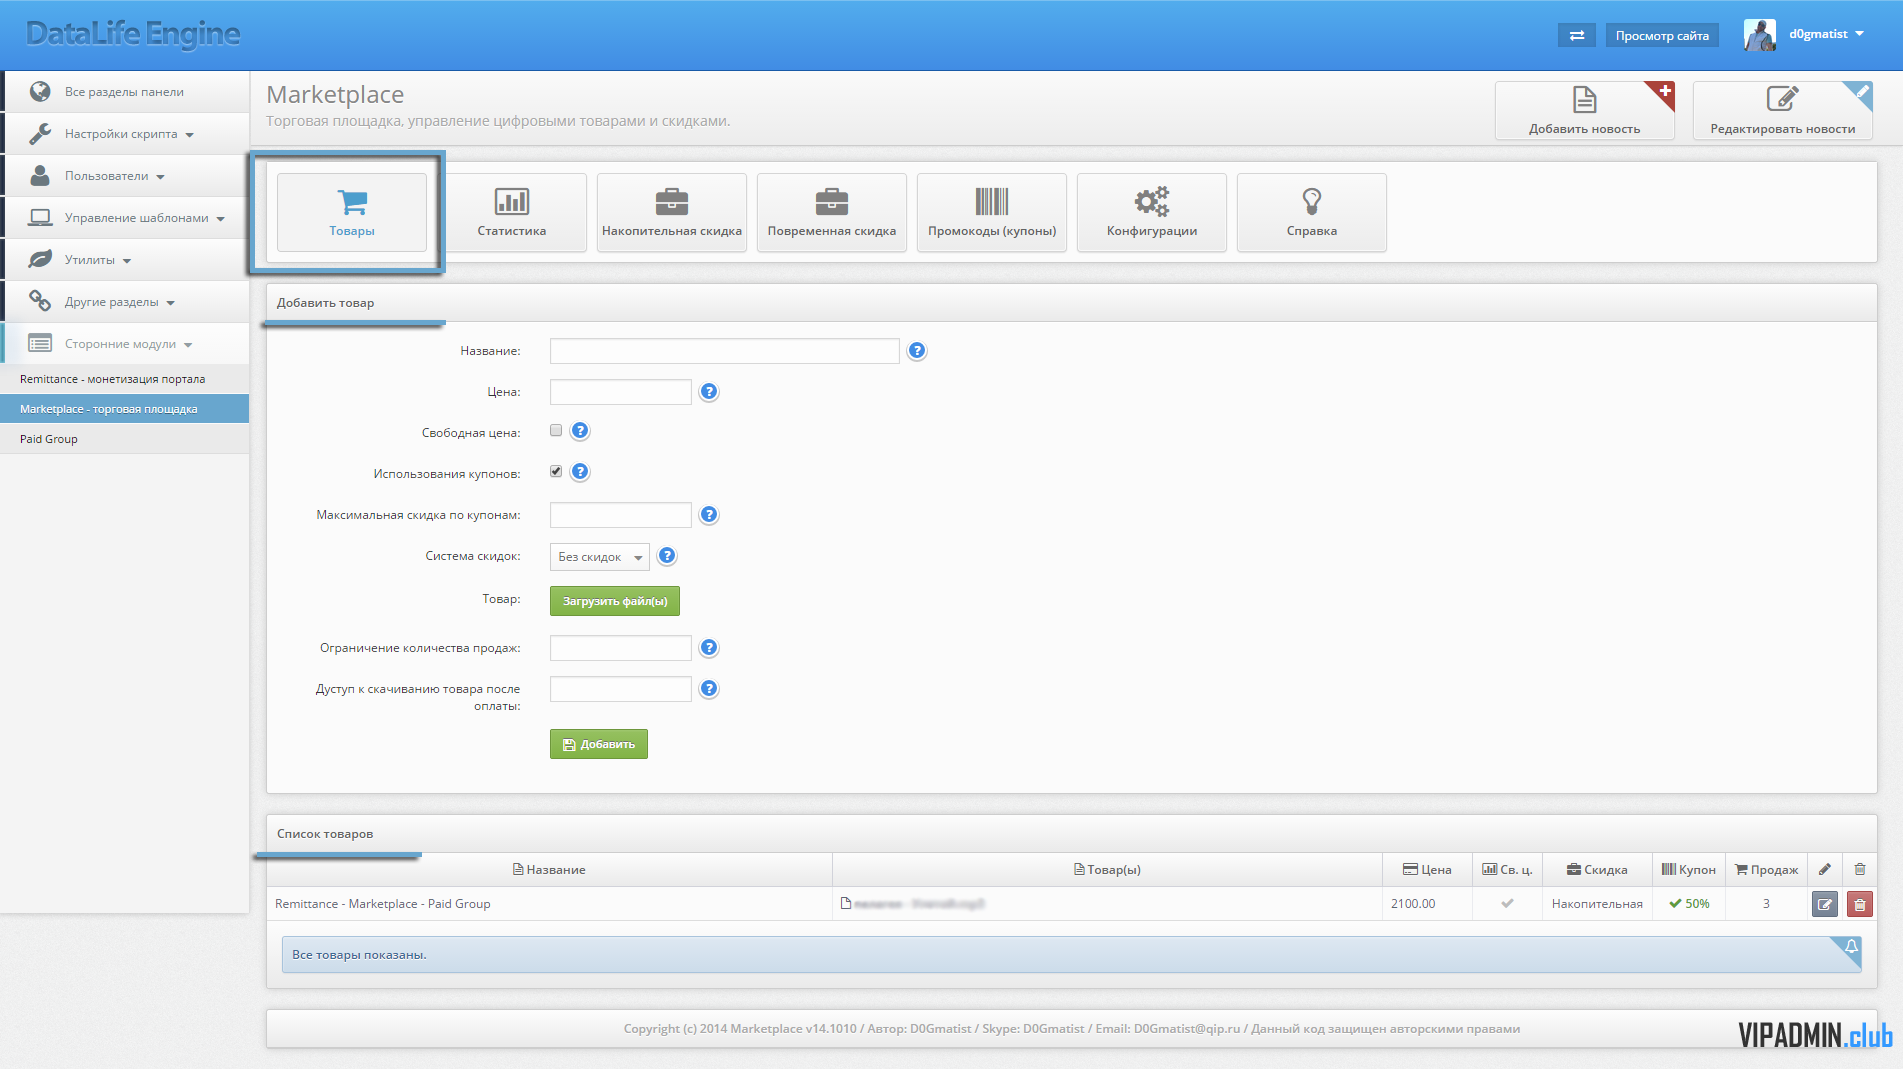The image size is (1903, 1069).
Task: Click the green Добавить button
Action: pyautogui.click(x=599, y=744)
